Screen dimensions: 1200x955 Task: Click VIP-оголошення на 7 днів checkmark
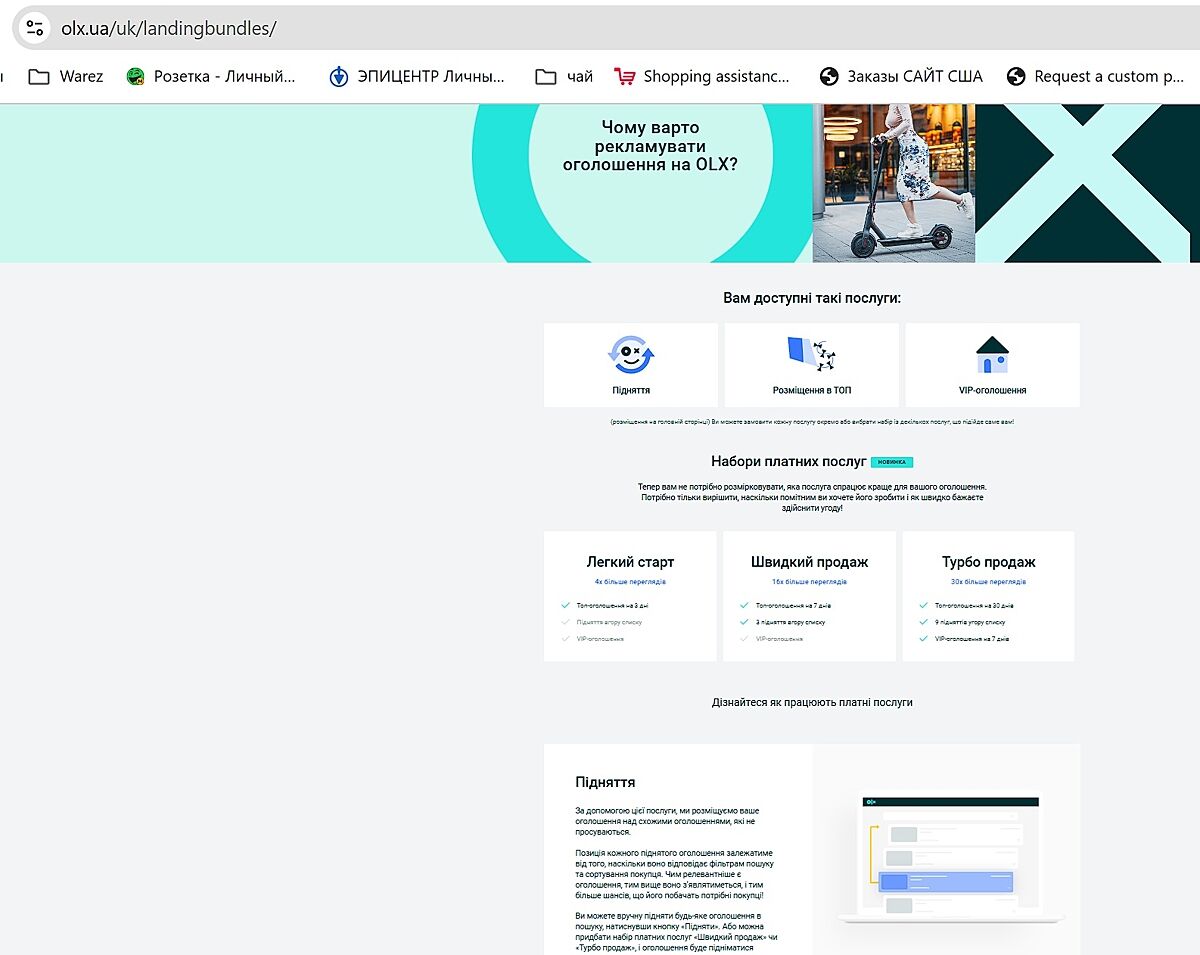click(923, 638)
